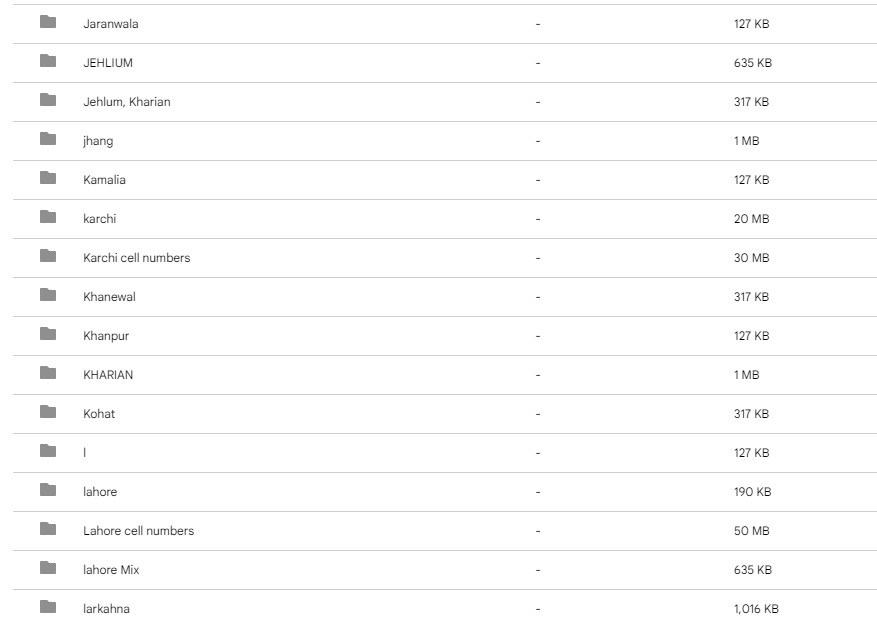Select the KHARIAN folder icon
Screen dimensions: 877x630
tap(48, 373)
